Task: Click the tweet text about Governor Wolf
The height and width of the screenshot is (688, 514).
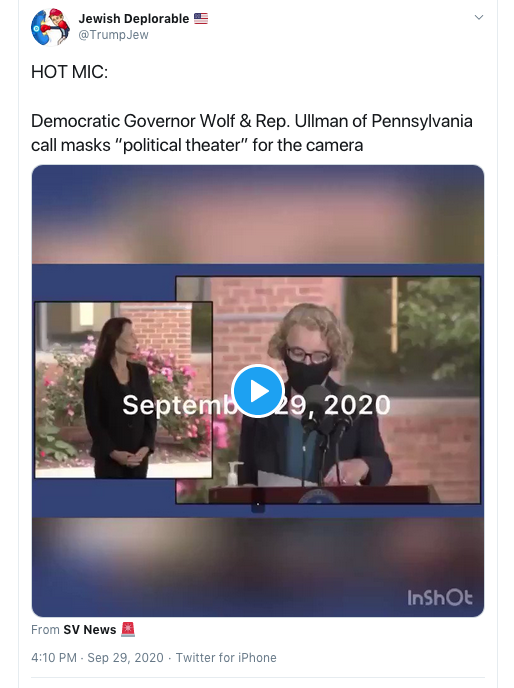Action: click(252, 133)
